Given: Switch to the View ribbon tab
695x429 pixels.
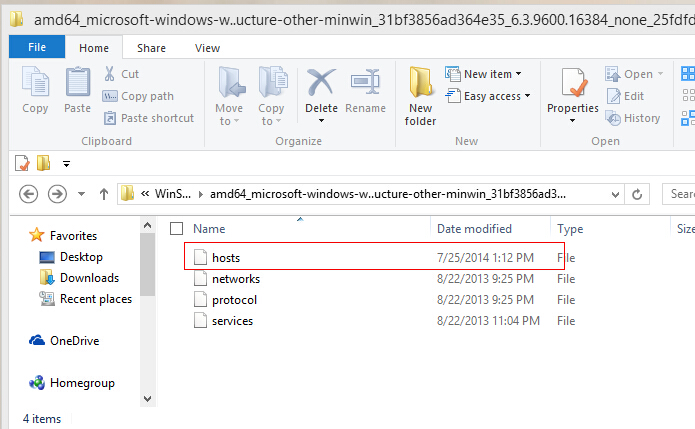Looking at the screenshot, I should (x=207, y=48).
